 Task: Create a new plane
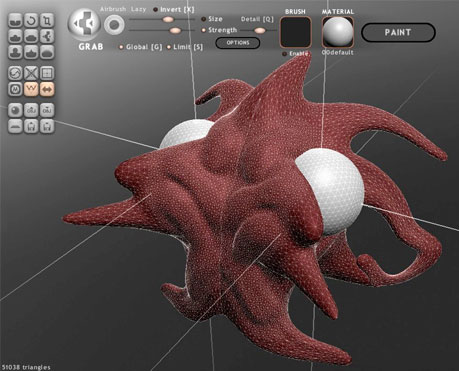coord(15,126)
